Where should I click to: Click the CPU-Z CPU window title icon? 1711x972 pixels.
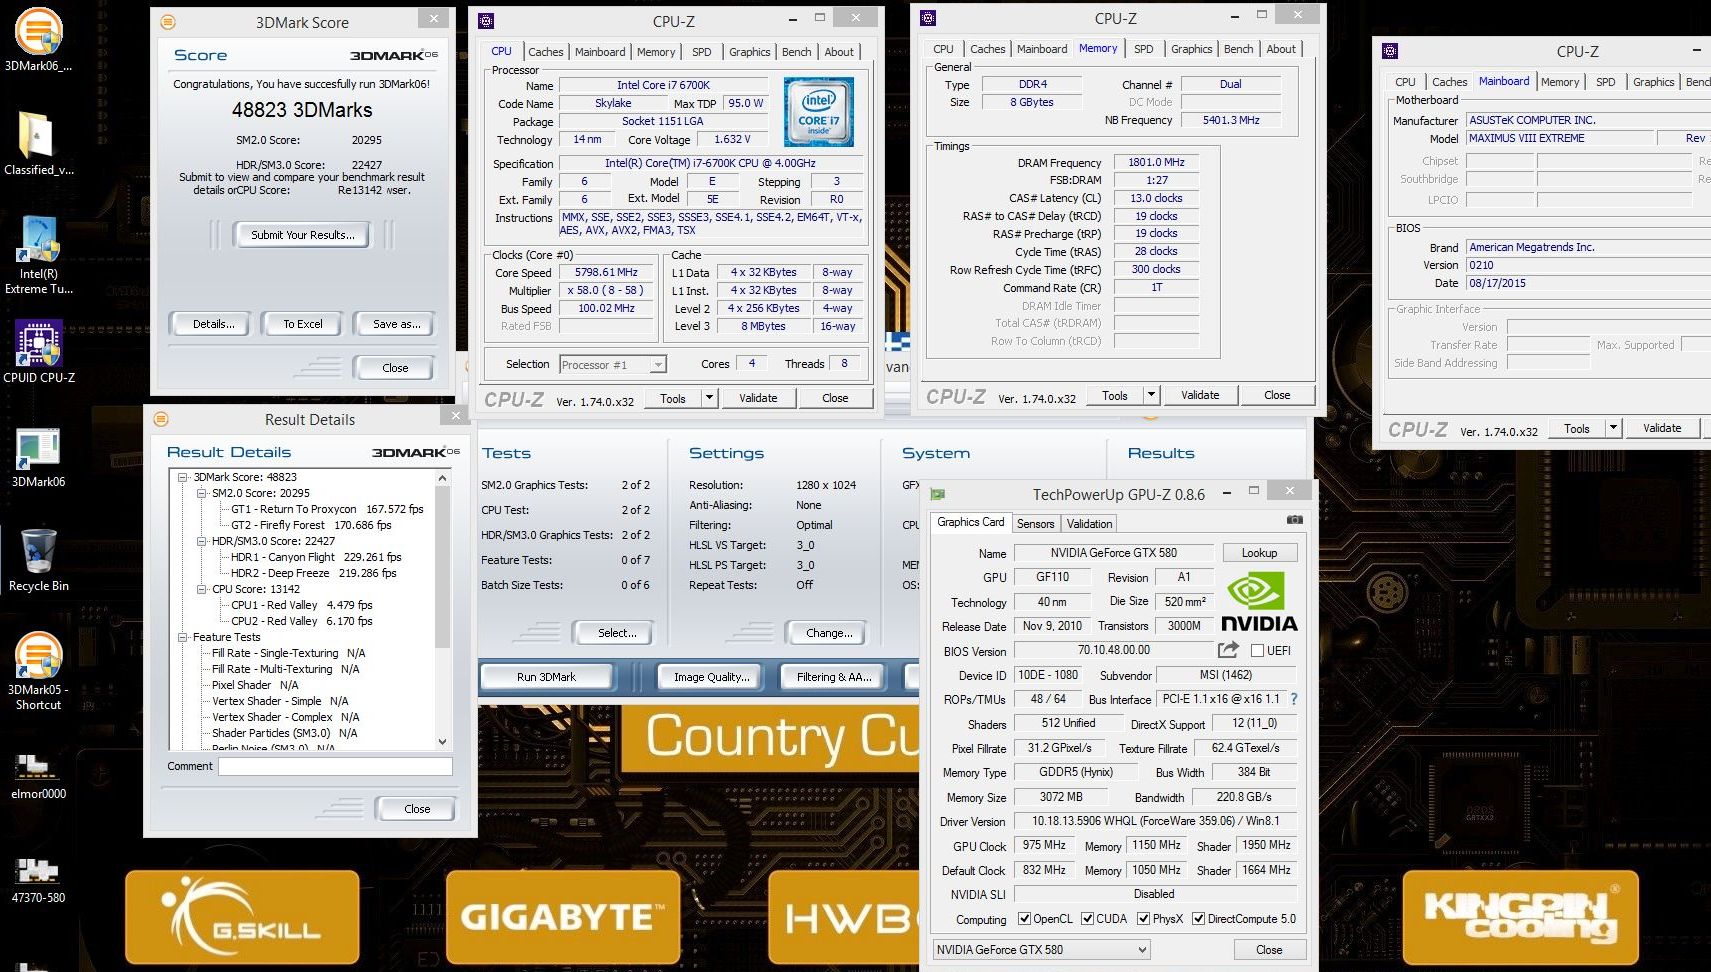coord(486,20)
